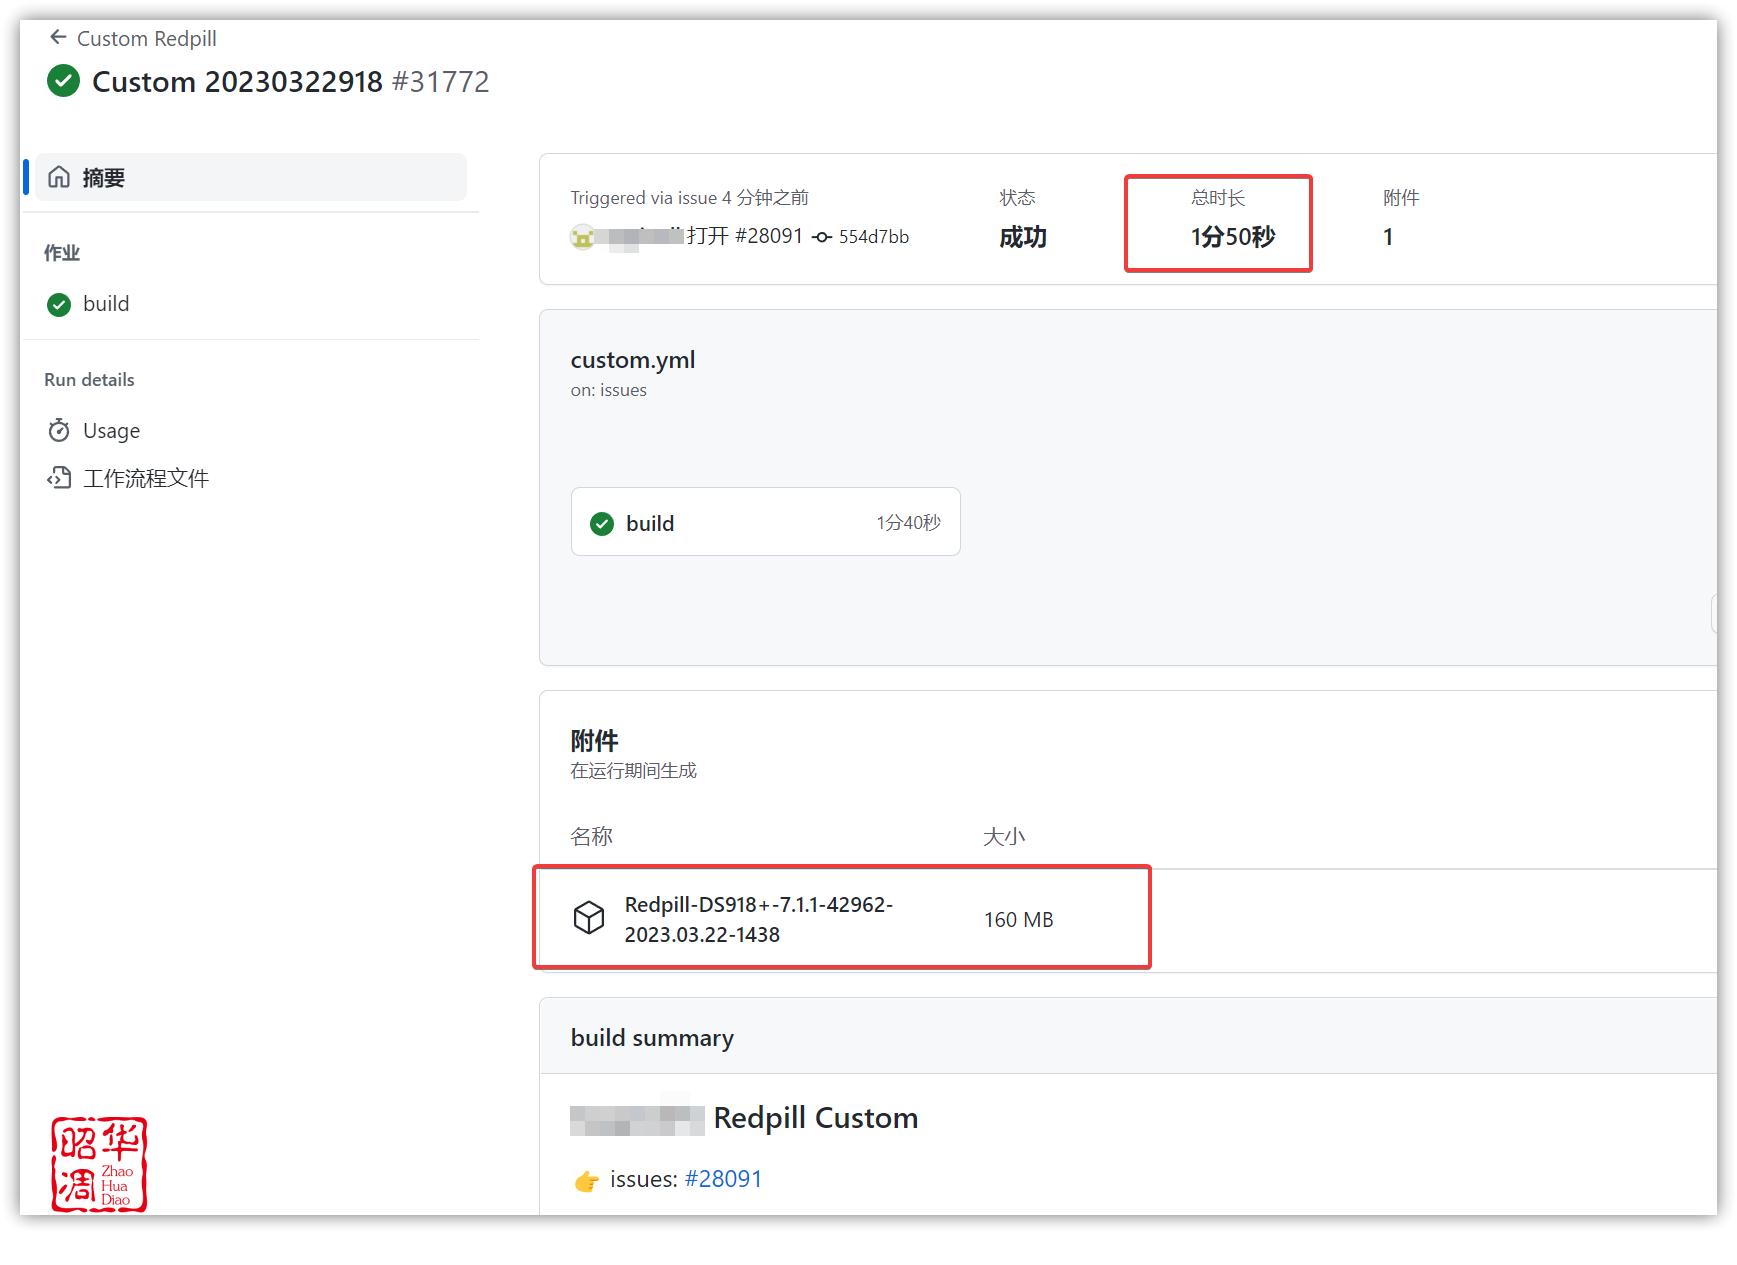Click the 总时长 1分50秒 duration value

[1232, 237]
